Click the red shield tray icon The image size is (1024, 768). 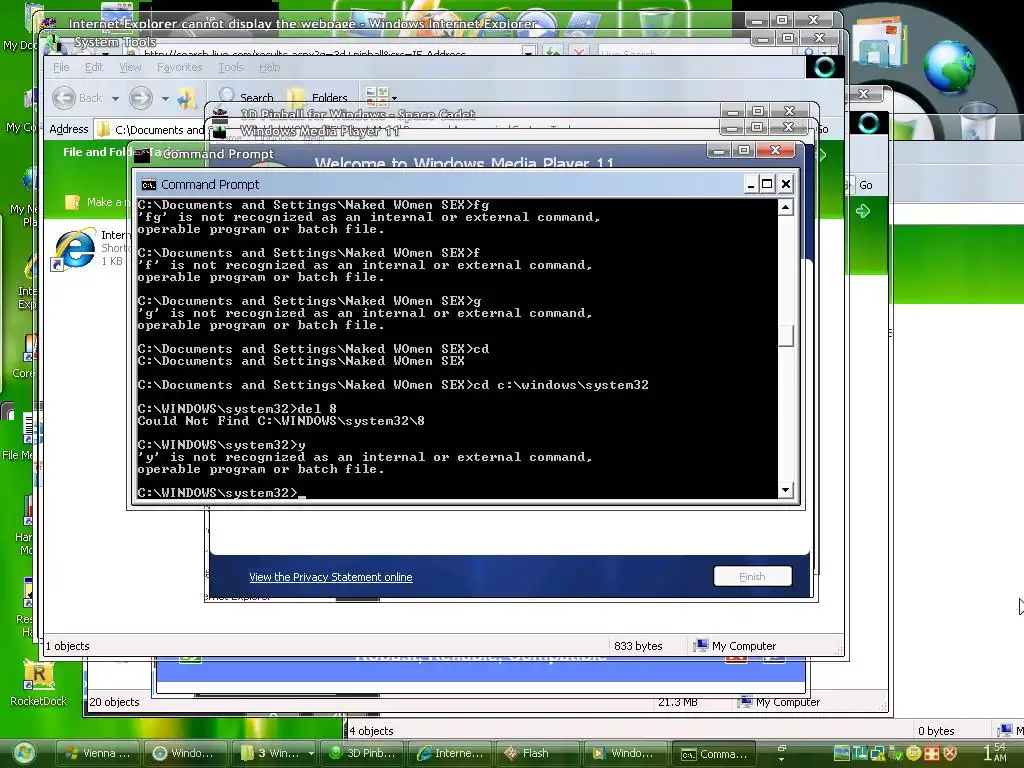tap(950, 753)
